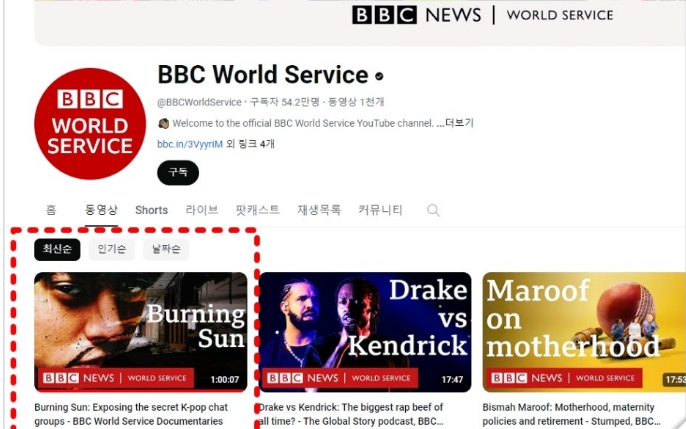Click the BBC News World Service banner logo
This screenshot has width=686, height=429.
[x=483, y=15]
